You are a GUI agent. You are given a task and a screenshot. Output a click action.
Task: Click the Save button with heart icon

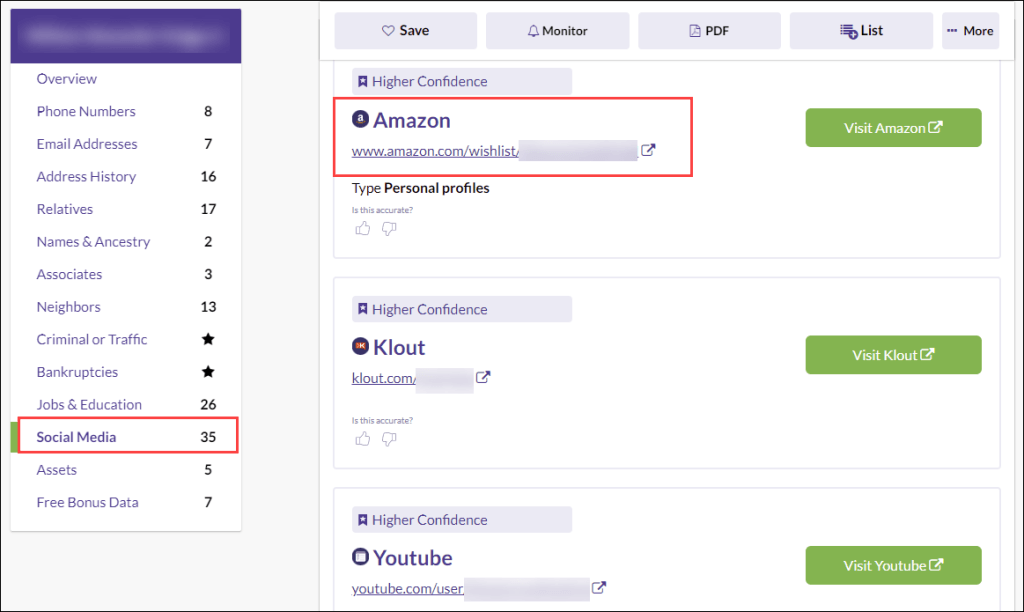406,31
